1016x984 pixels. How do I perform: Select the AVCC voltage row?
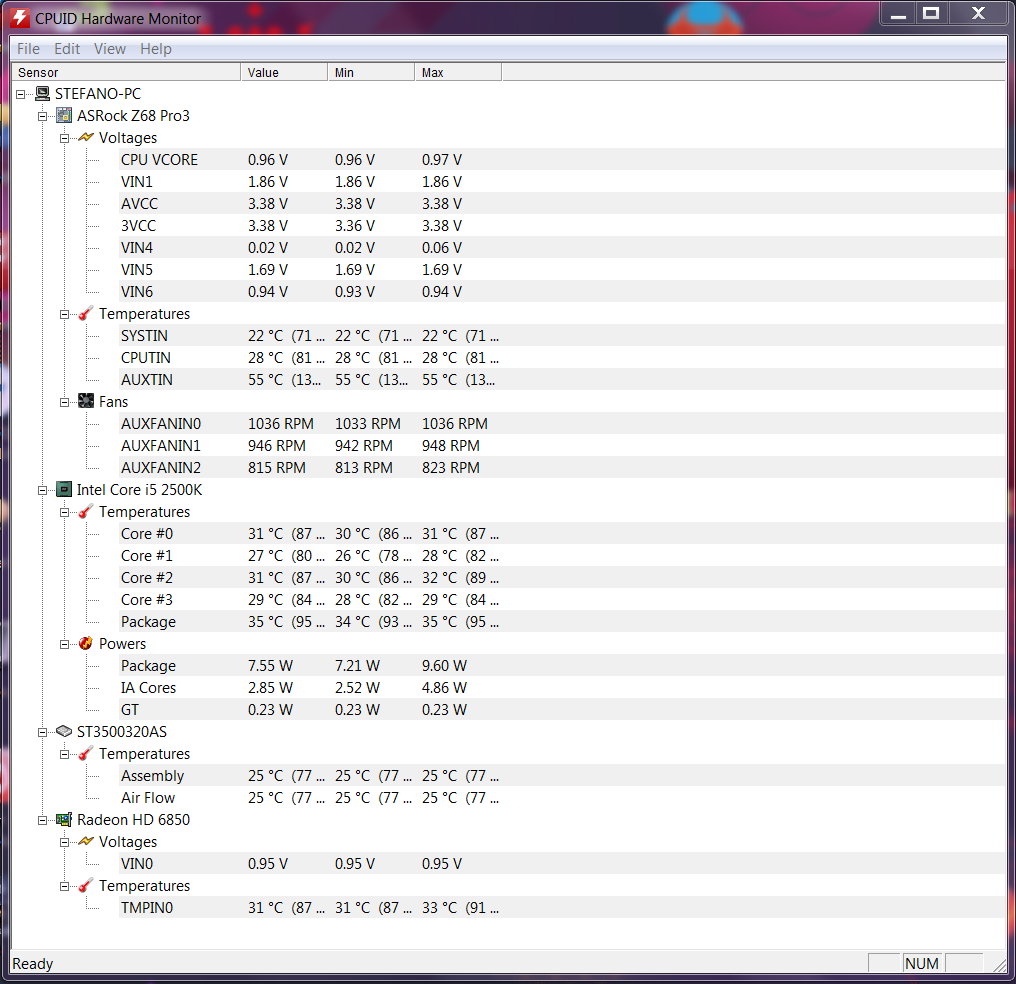(562, 204)
